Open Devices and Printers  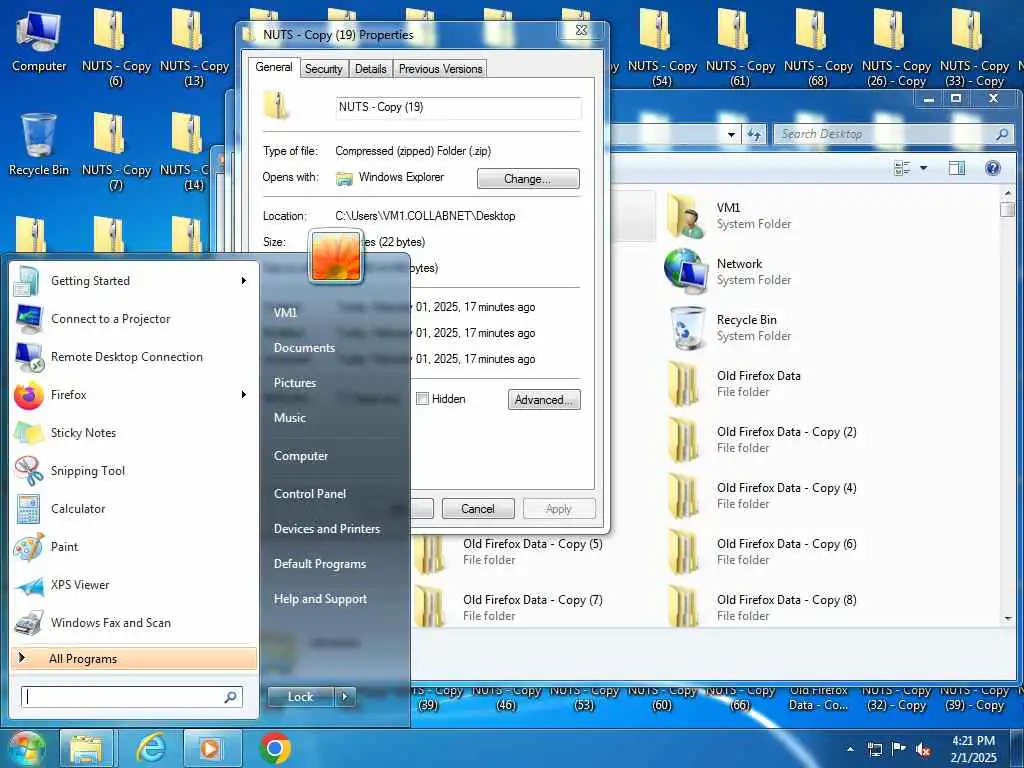coord(327,529)
